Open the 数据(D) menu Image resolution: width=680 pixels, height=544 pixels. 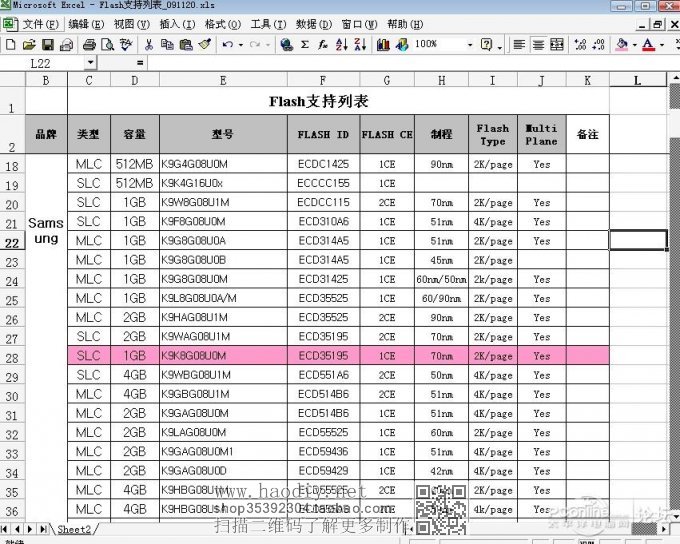click(x=313, y=24)
